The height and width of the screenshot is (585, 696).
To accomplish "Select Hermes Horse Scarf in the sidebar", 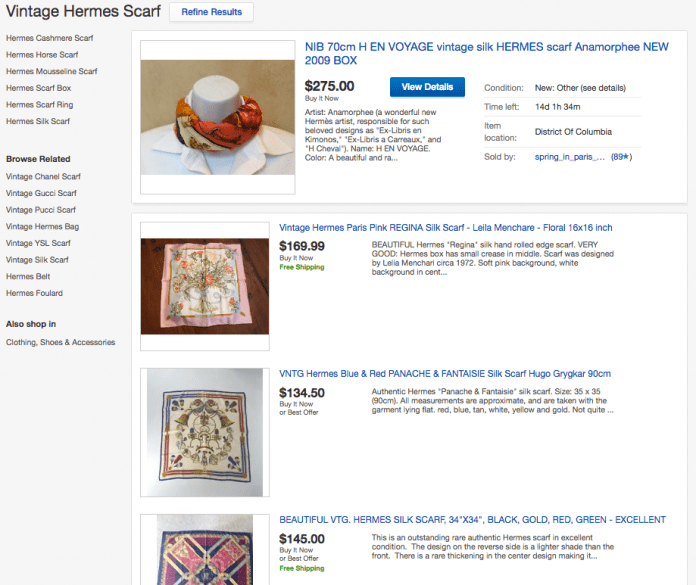I will [42, 55].
